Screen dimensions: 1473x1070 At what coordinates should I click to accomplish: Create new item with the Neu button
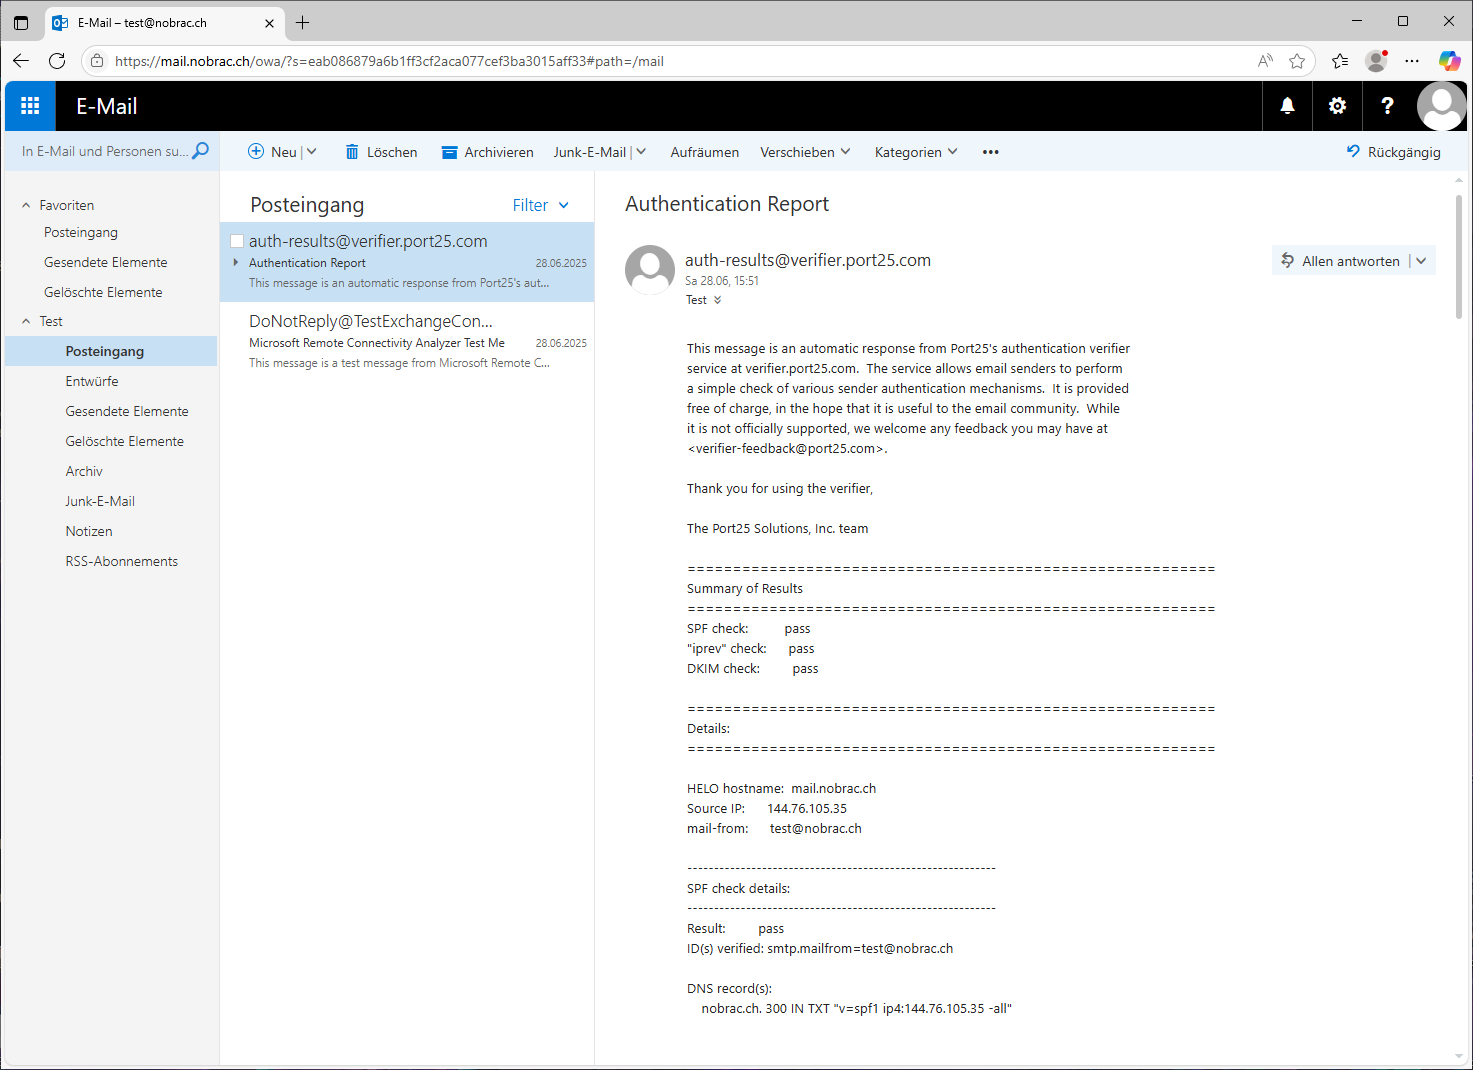[x=272, y=152]
